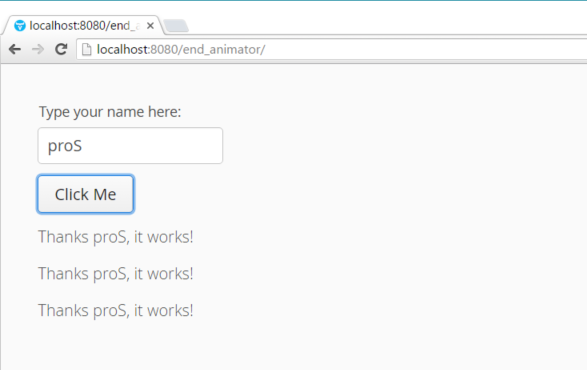587x370 pixels.
Task: Open a new tab with the blank tab button
Action: click(x=176, y=26)
